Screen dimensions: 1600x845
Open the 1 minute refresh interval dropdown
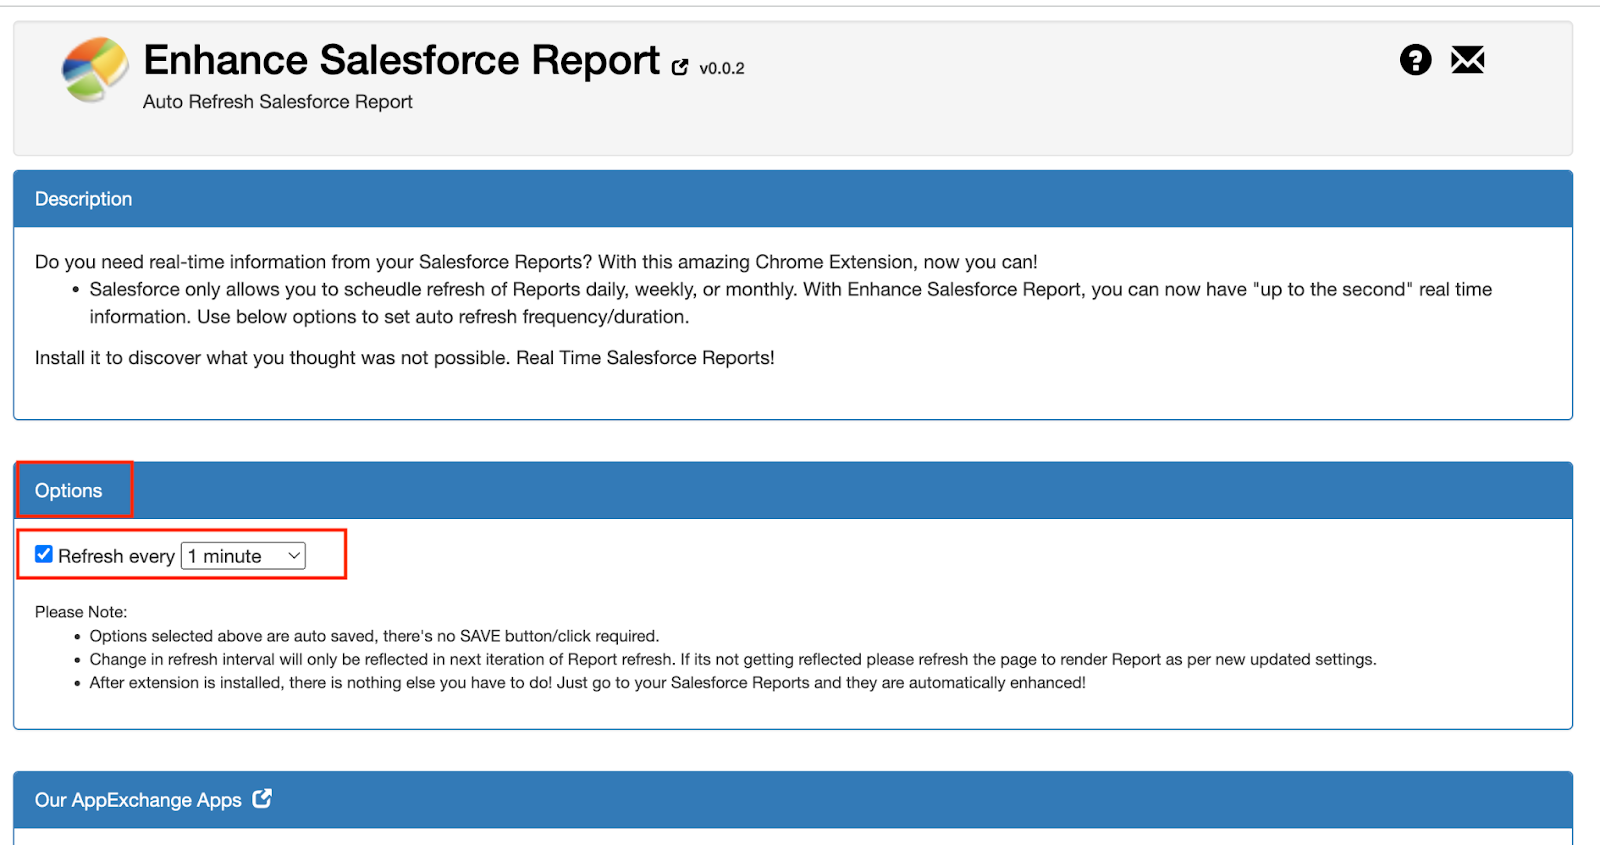tap(243, 556)
